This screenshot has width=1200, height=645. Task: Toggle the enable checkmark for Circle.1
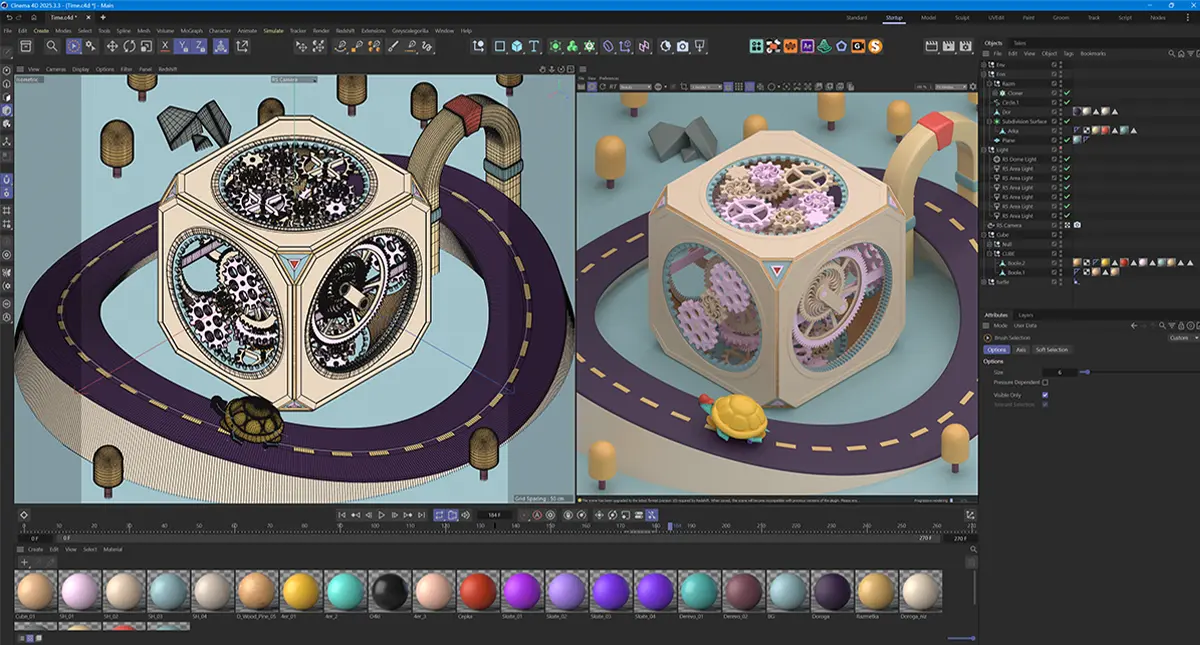(x=1067, y=102)
